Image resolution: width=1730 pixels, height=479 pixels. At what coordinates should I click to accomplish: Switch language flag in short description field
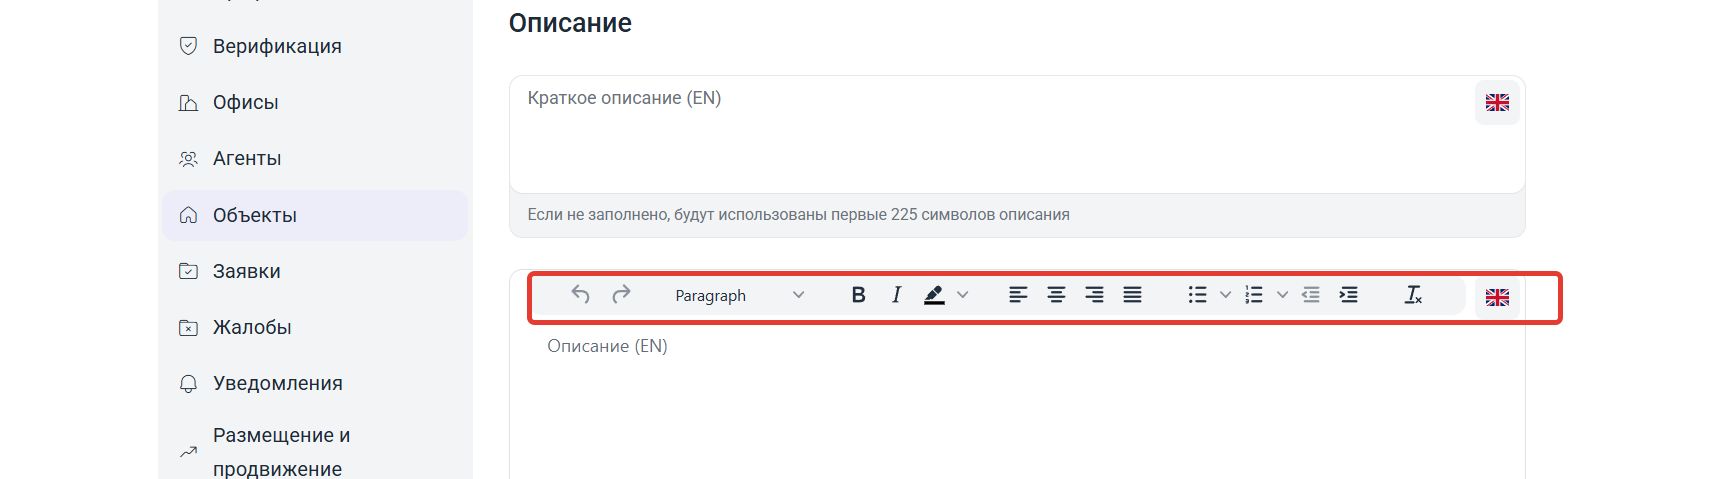(1497, 103)
